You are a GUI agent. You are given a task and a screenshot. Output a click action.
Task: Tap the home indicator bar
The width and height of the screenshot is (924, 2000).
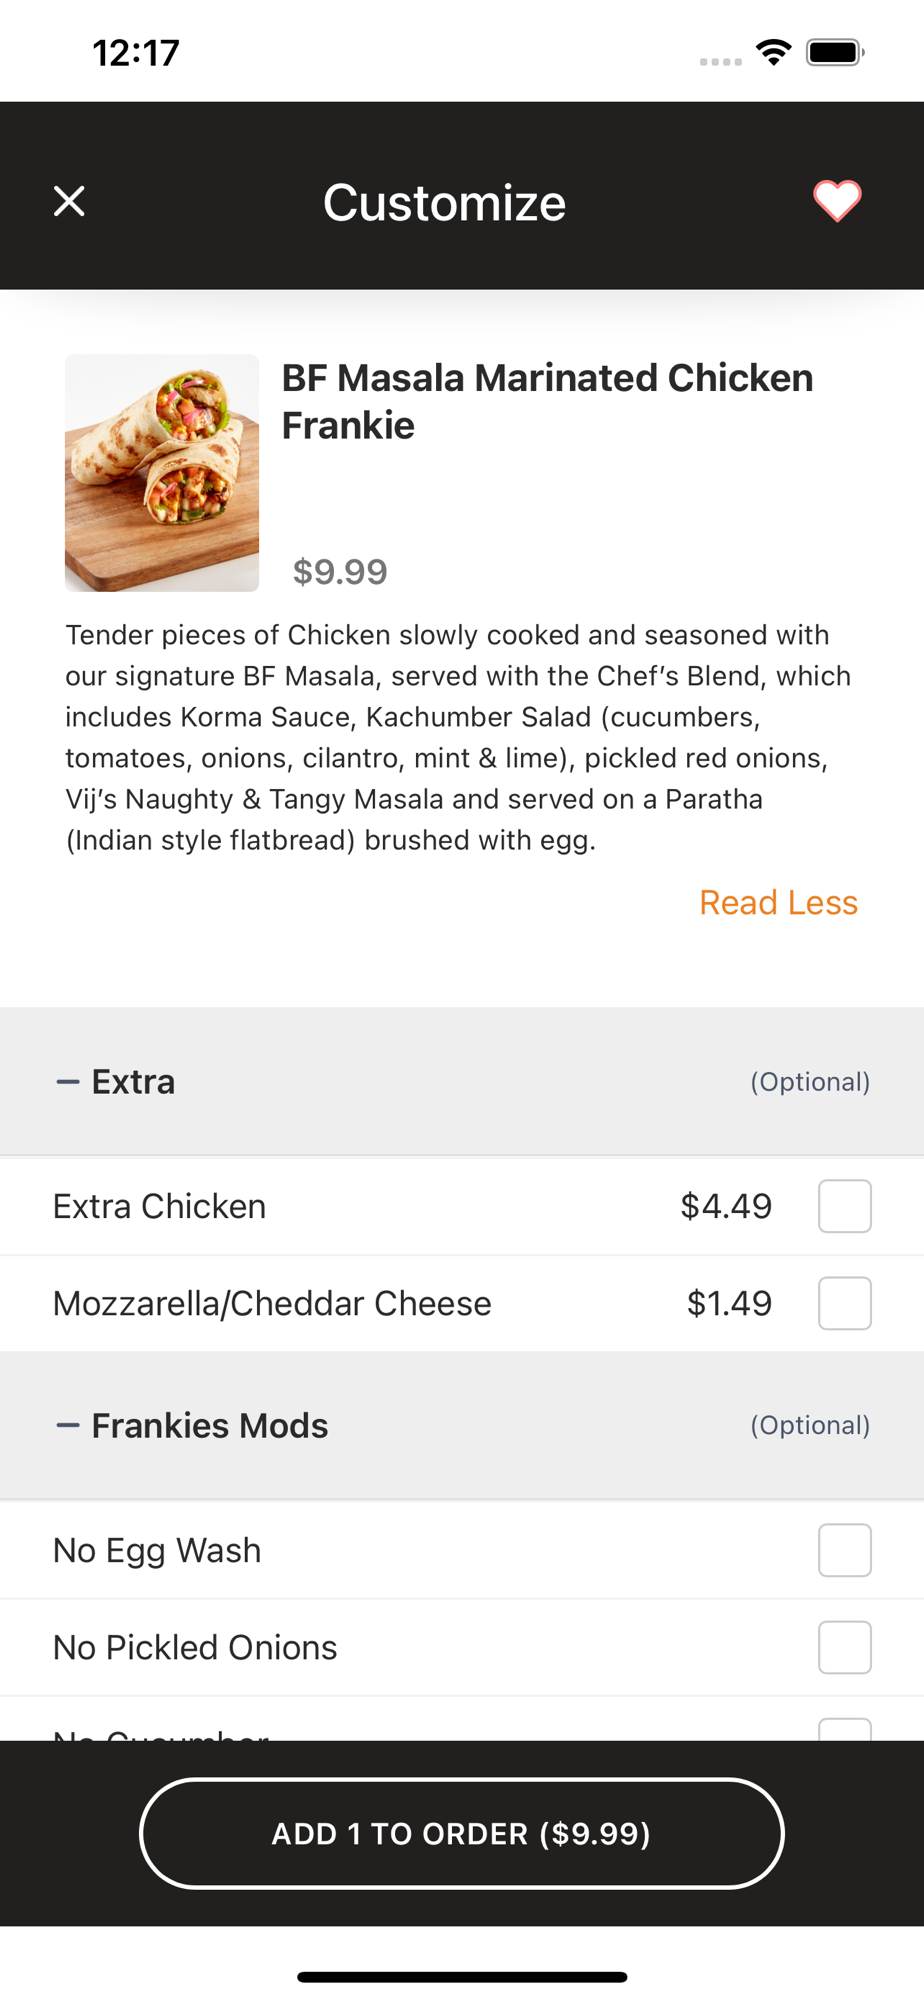(462, 1976)
